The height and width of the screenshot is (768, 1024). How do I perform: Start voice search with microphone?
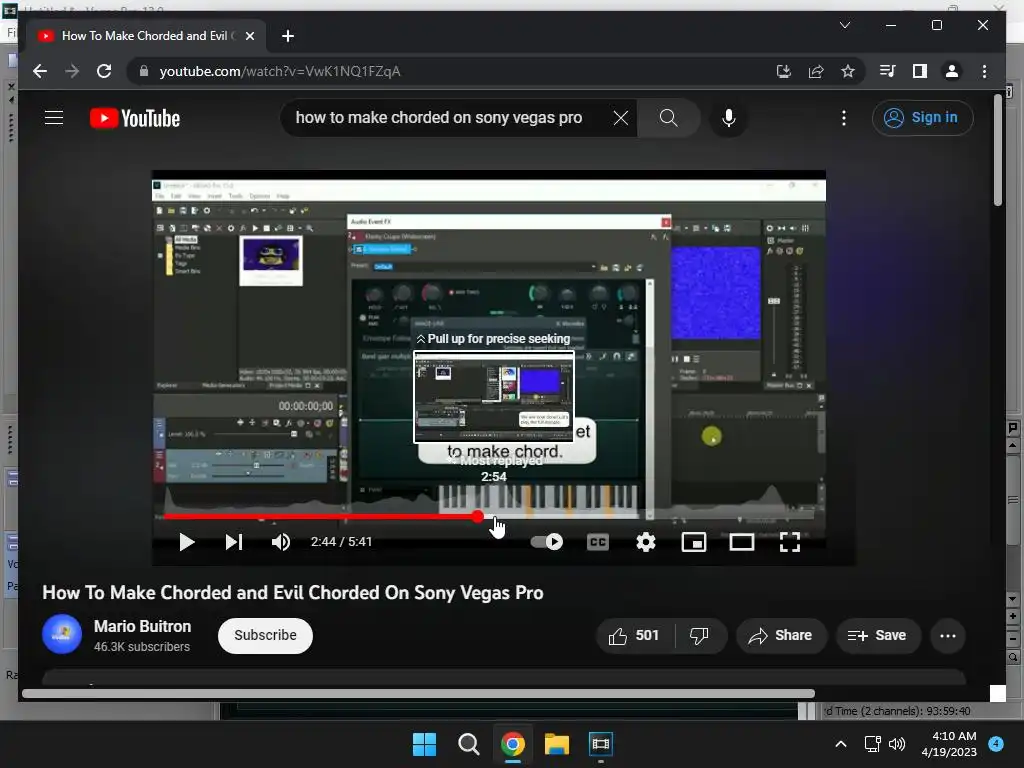(x=729, y=118)
